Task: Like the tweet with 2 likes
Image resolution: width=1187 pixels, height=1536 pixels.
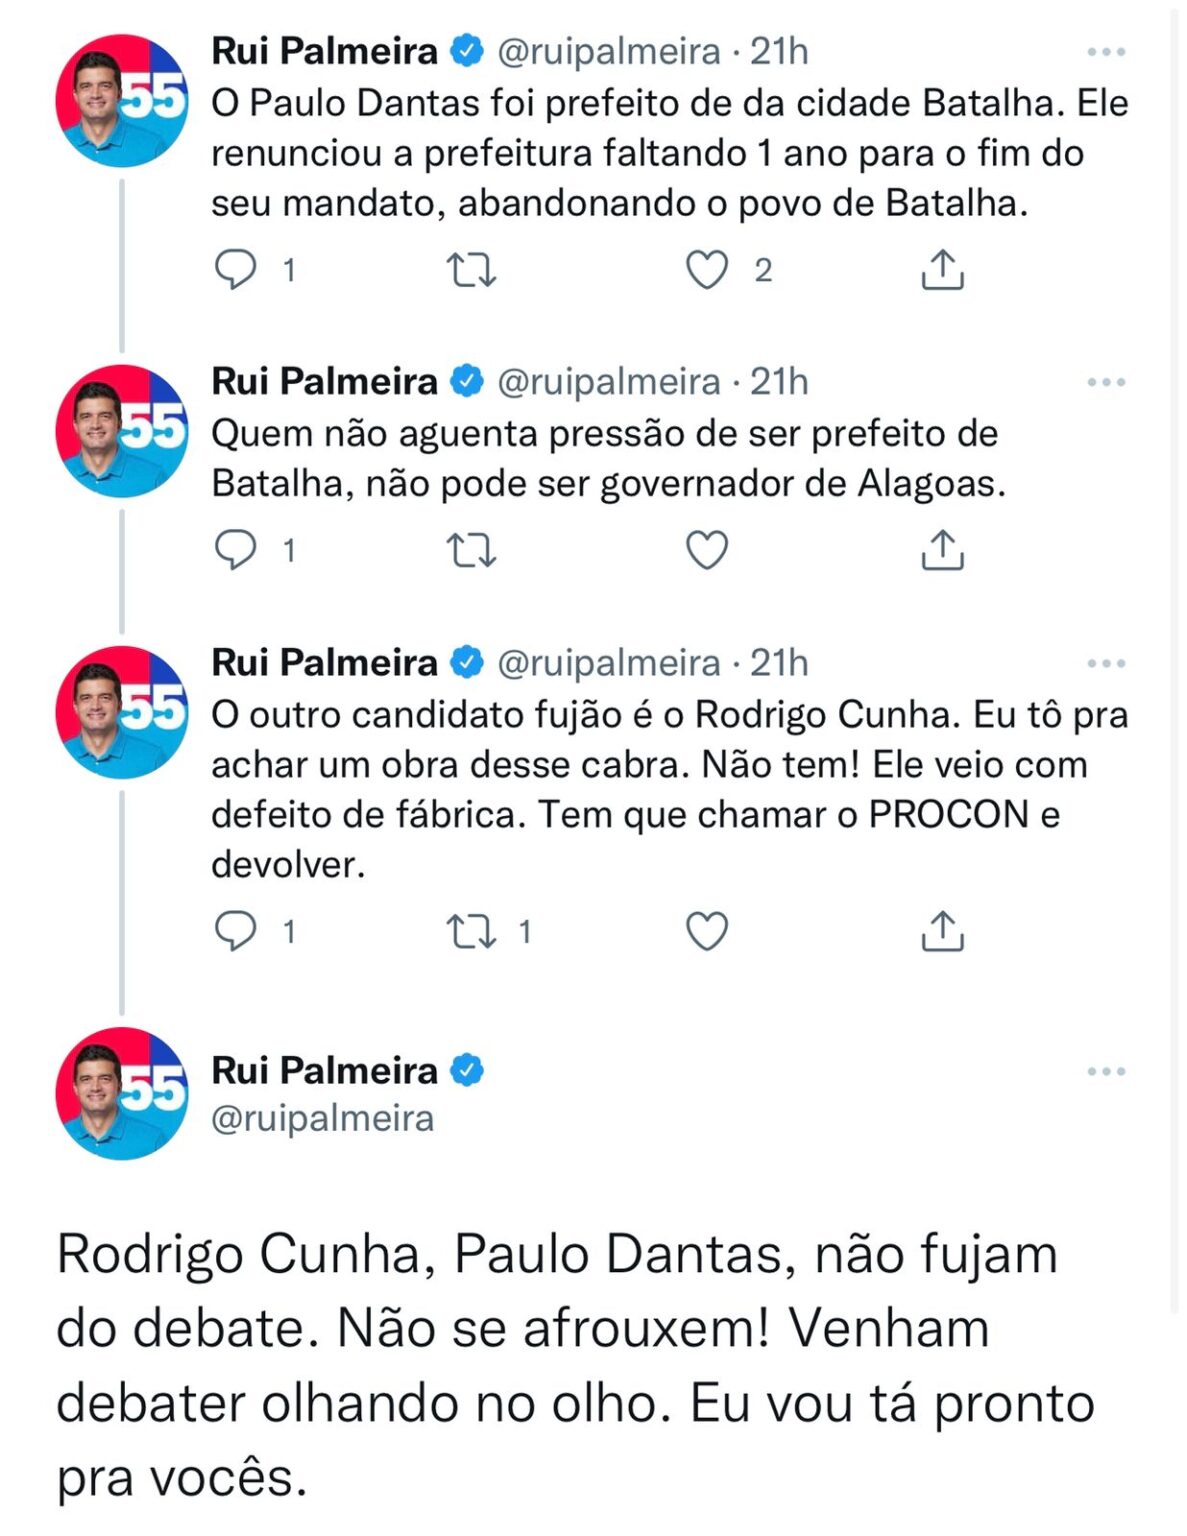Action: [707, 270]
